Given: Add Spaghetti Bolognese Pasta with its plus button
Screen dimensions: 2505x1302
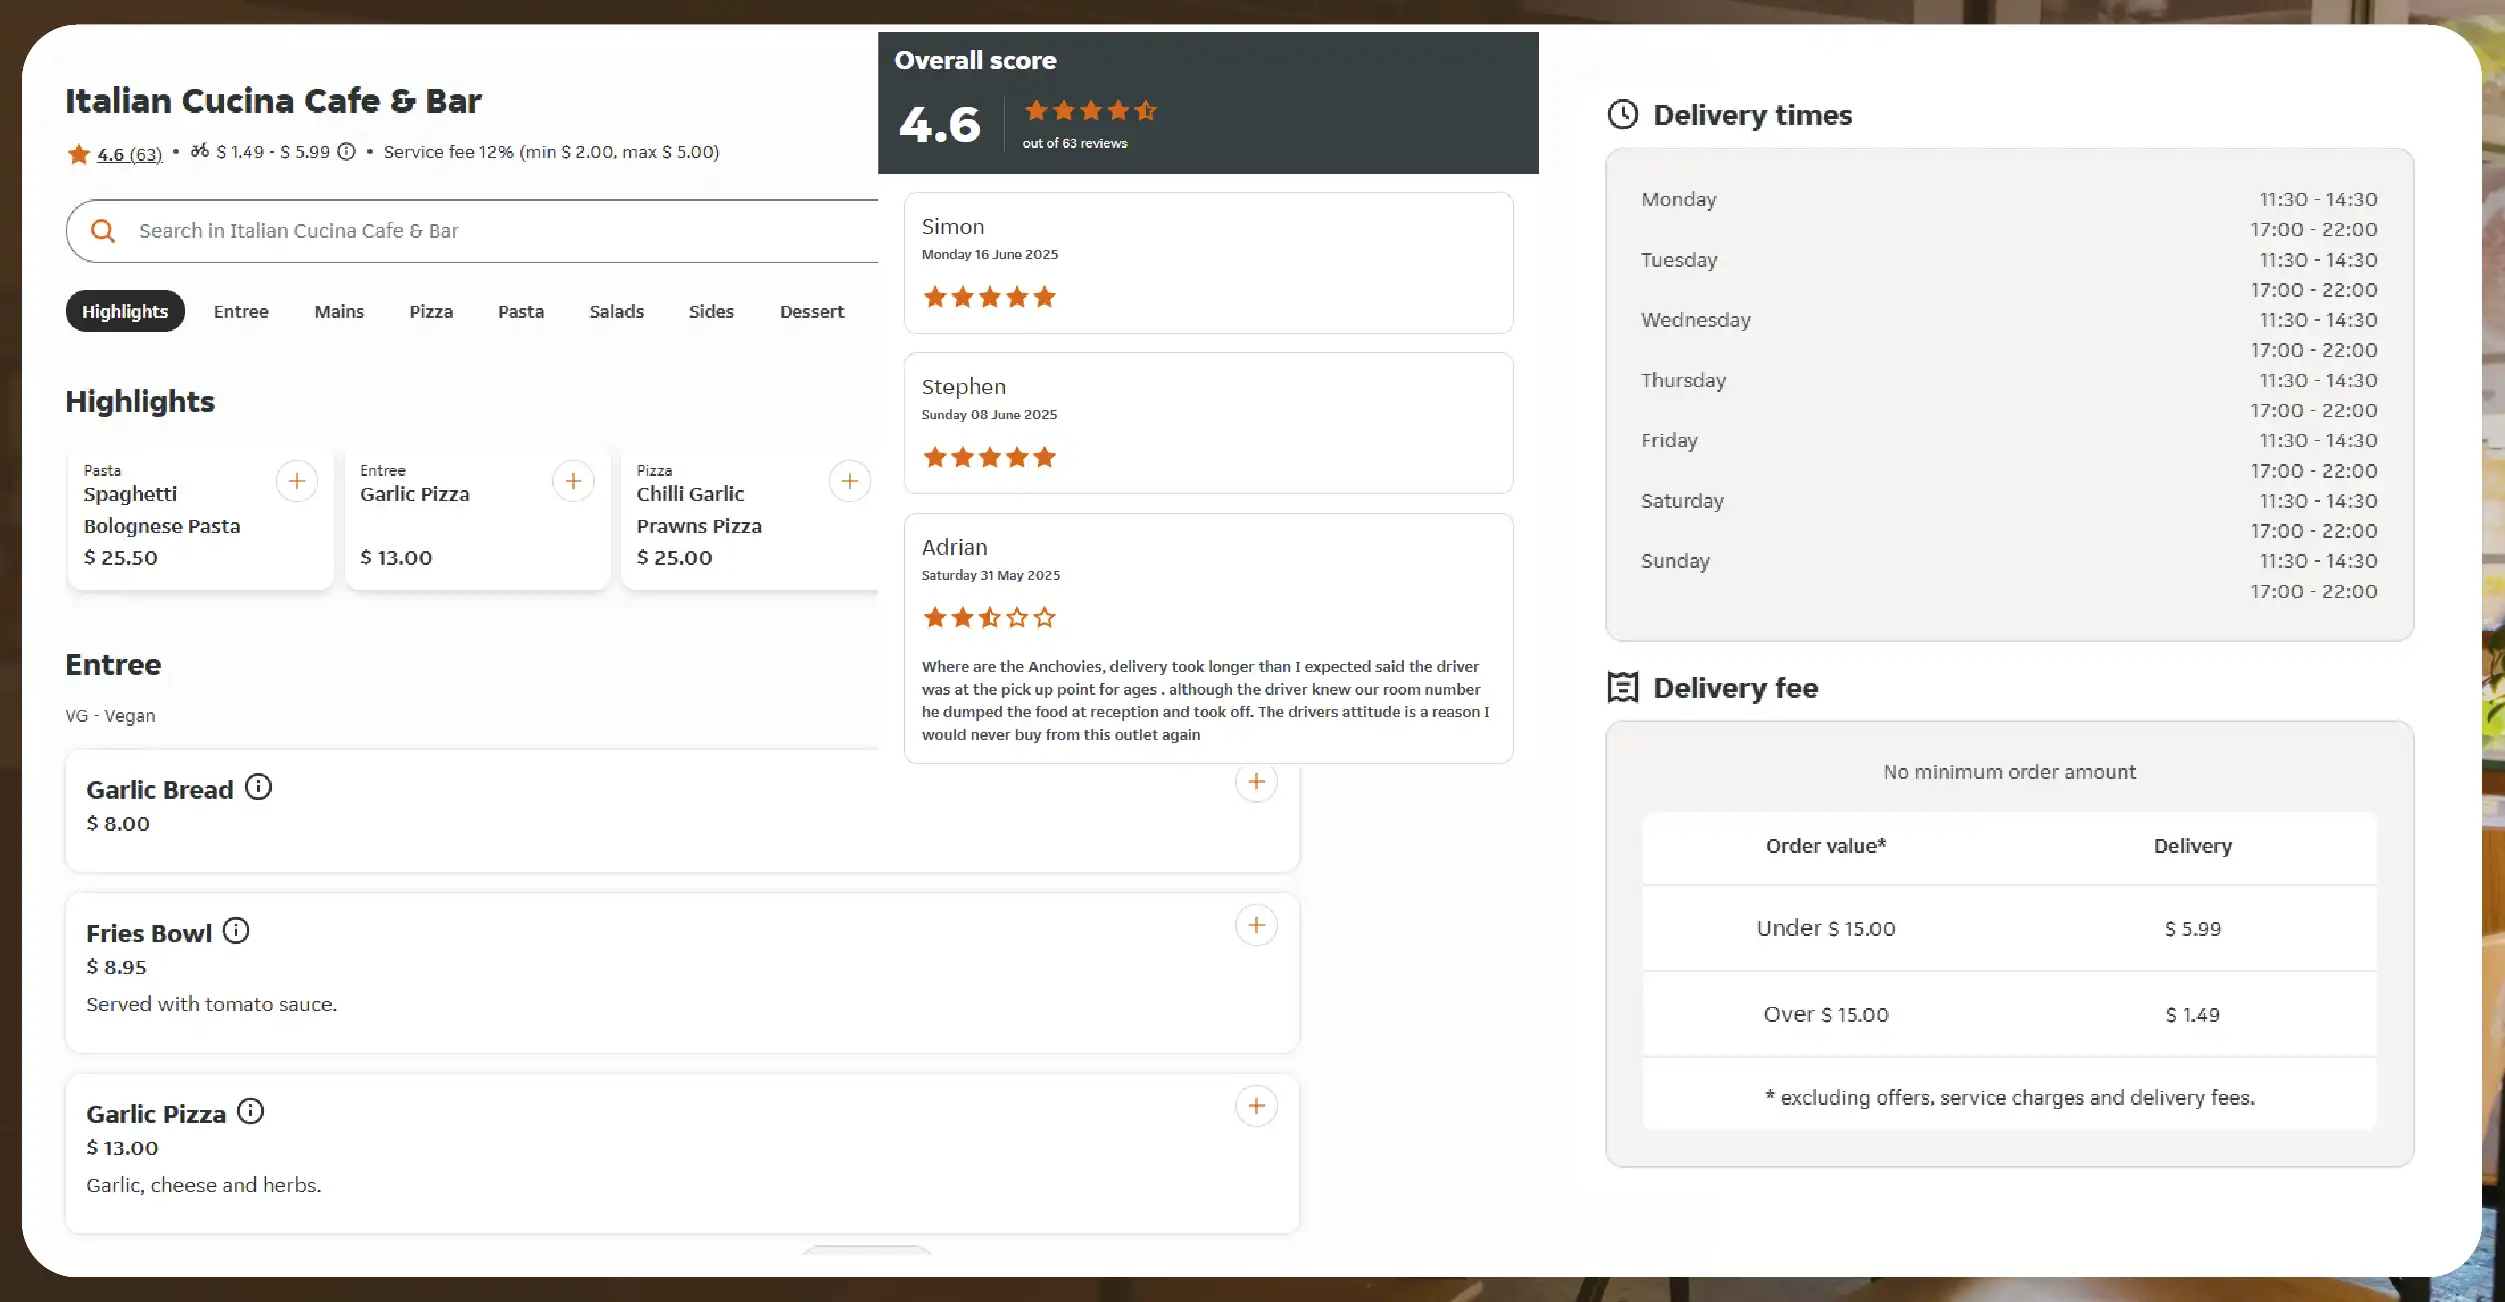Looking at the screenshot, I should pyautogui.click(x=297, y=481).
